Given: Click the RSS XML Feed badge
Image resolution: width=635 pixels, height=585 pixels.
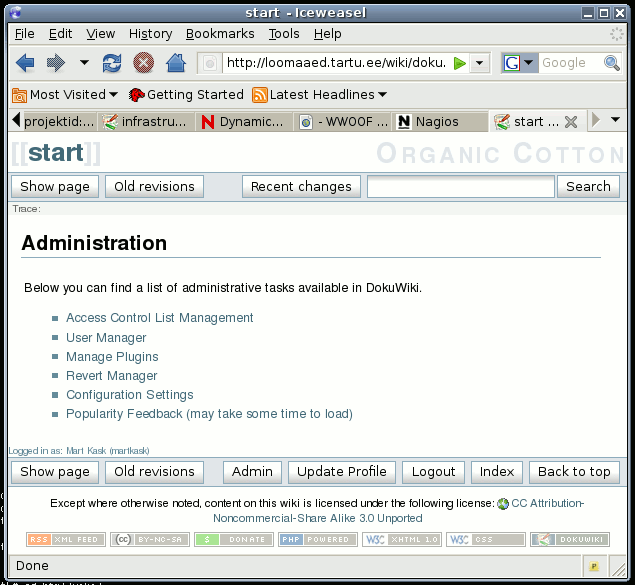Looking at the screenshot, I should 66,540.
